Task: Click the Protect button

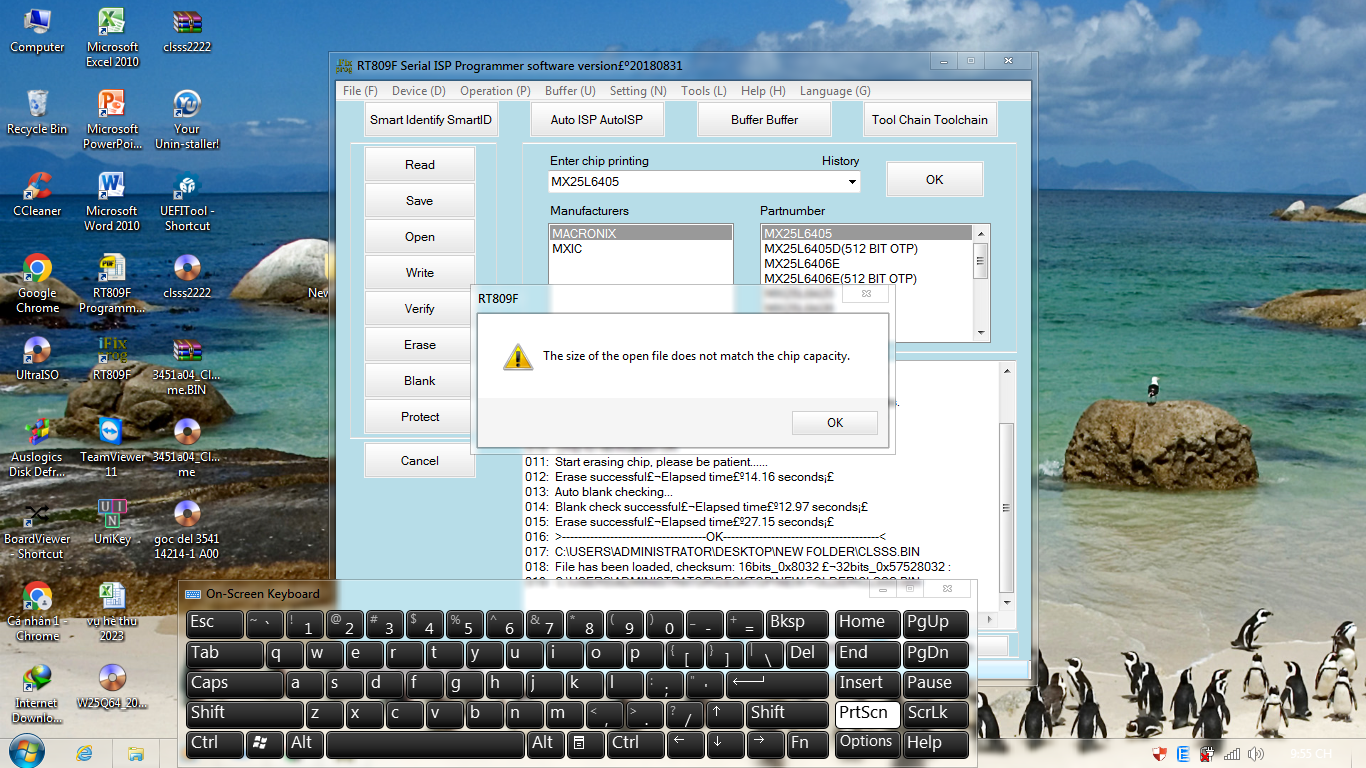Action: point(420,417)
